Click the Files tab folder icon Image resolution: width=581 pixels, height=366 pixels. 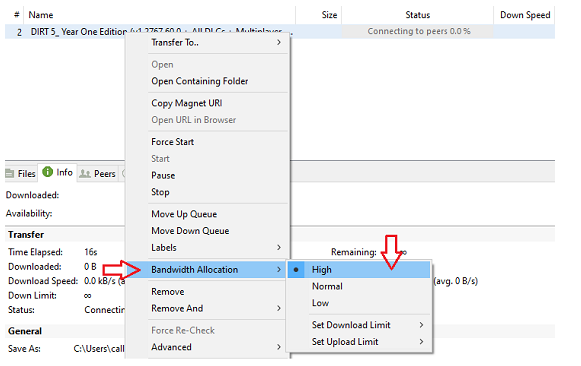10,173
